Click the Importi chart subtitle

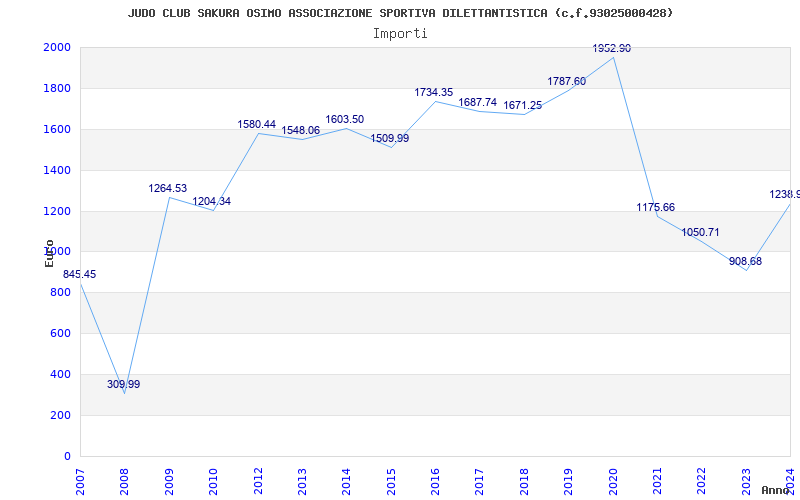[400, 34]
